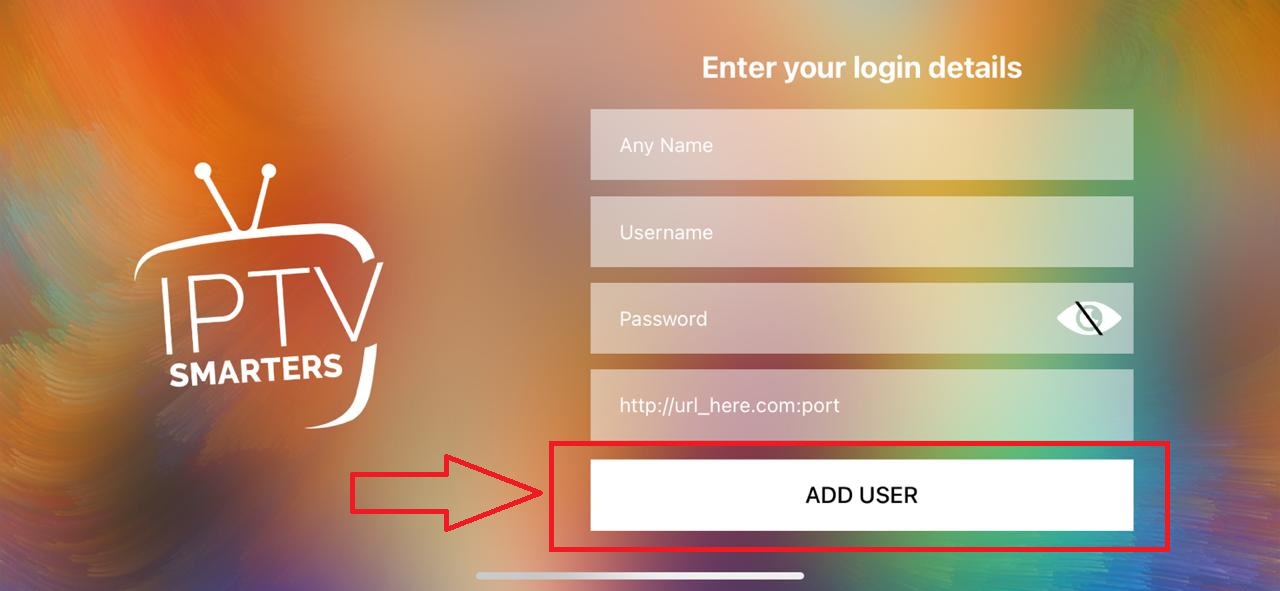This screenshot has height=591, width=1280.
Task: Click the ADD USER button
Action: [862, 495]
